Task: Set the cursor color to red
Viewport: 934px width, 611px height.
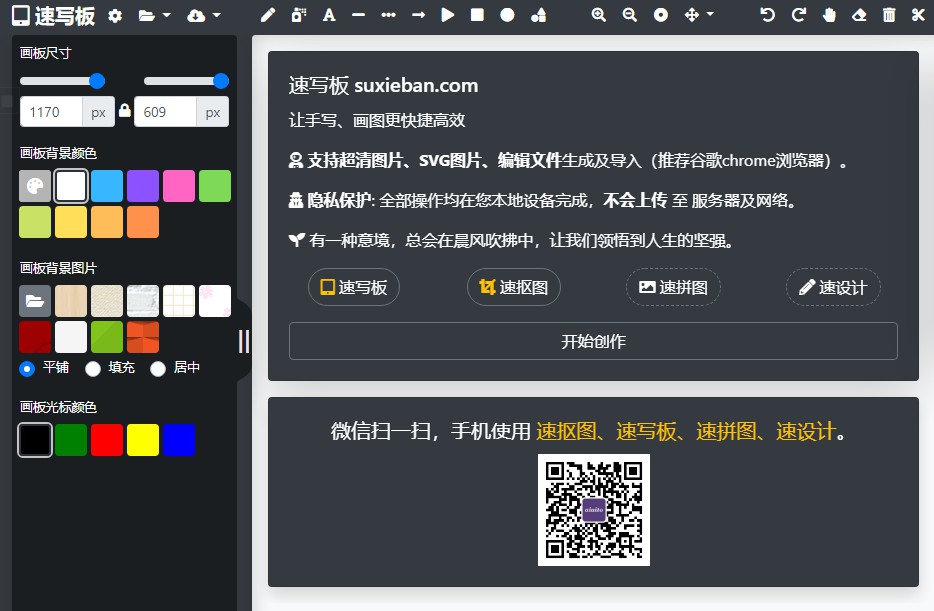Action: 107,440
